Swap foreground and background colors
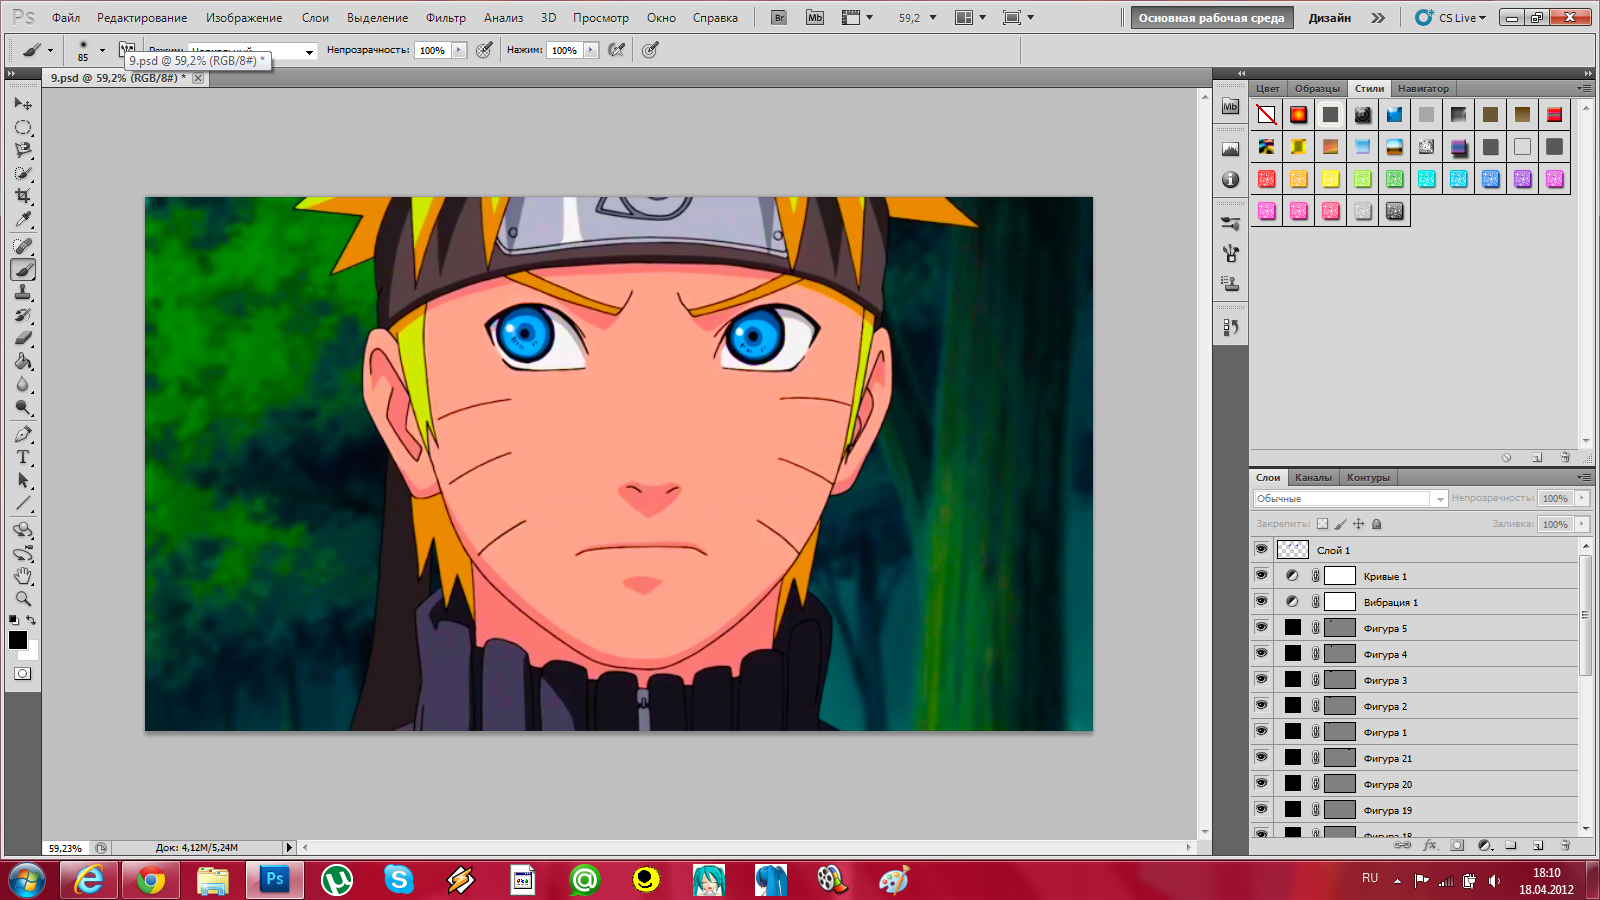 click(x=31, y=620)
